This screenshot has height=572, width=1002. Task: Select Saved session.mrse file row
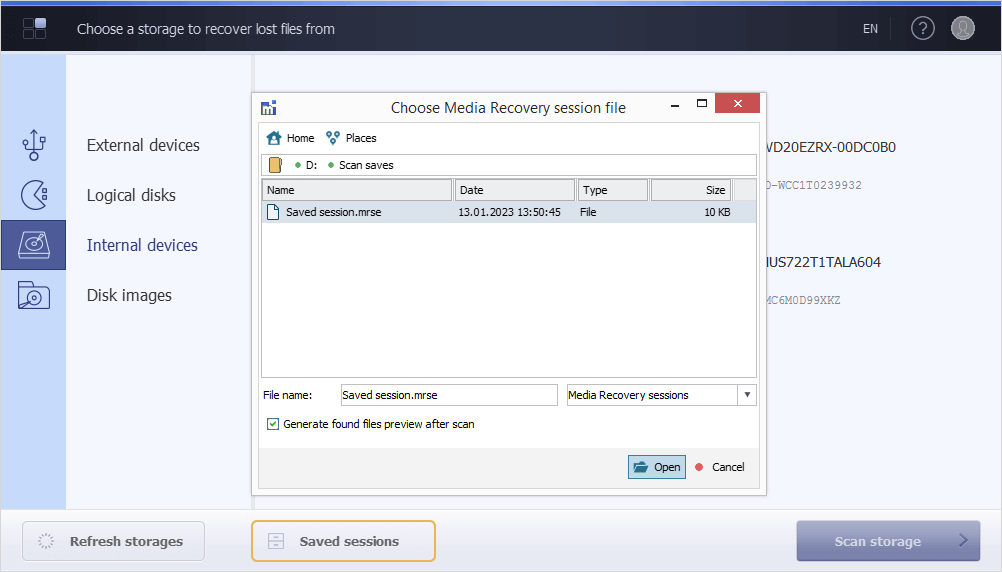pyautogui.click(x=509, y=212)
